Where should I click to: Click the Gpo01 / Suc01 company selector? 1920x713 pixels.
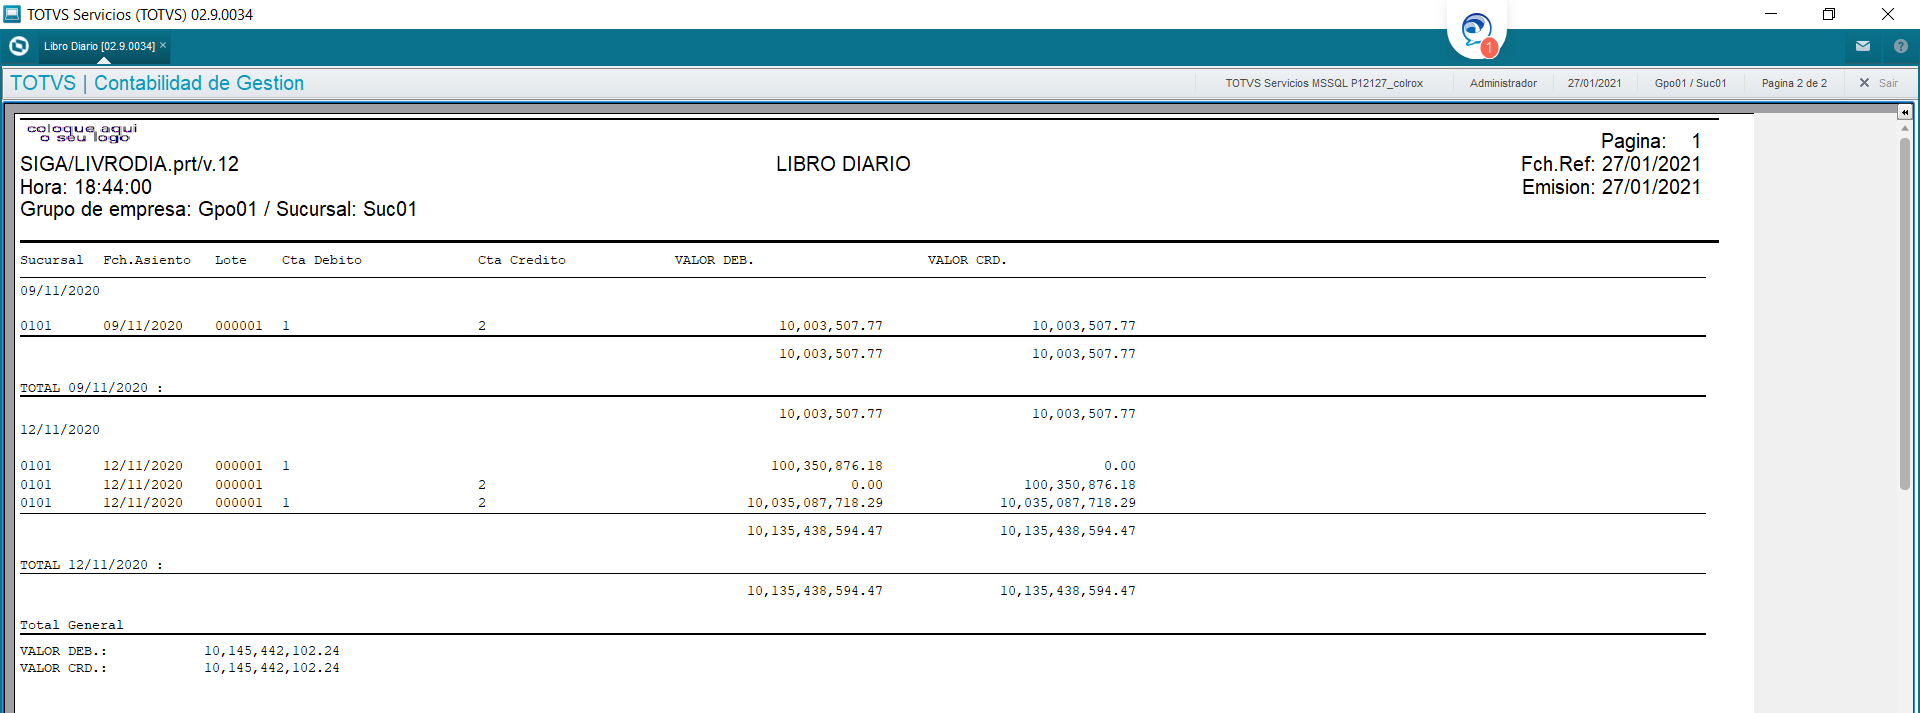1690,83
